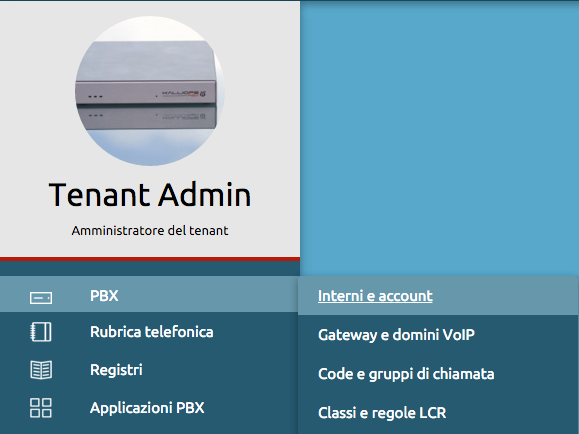Click the Tenant Admin user name

[150, 195]
